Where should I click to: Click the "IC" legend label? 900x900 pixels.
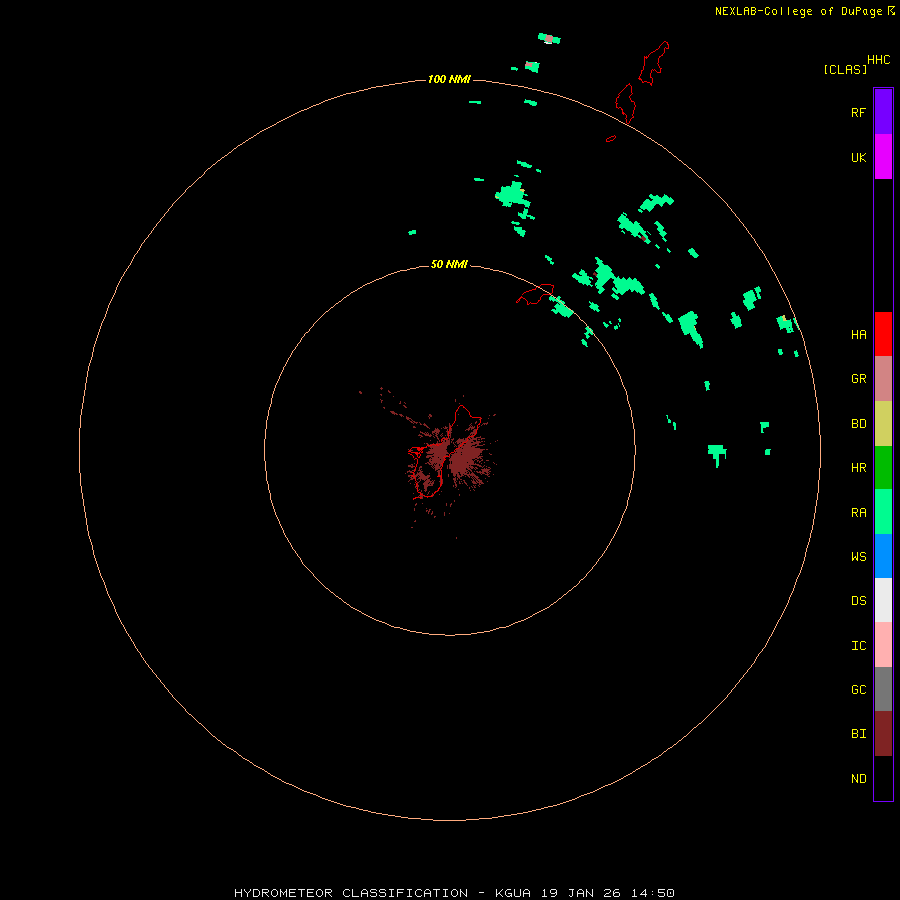tap(858, 646)
